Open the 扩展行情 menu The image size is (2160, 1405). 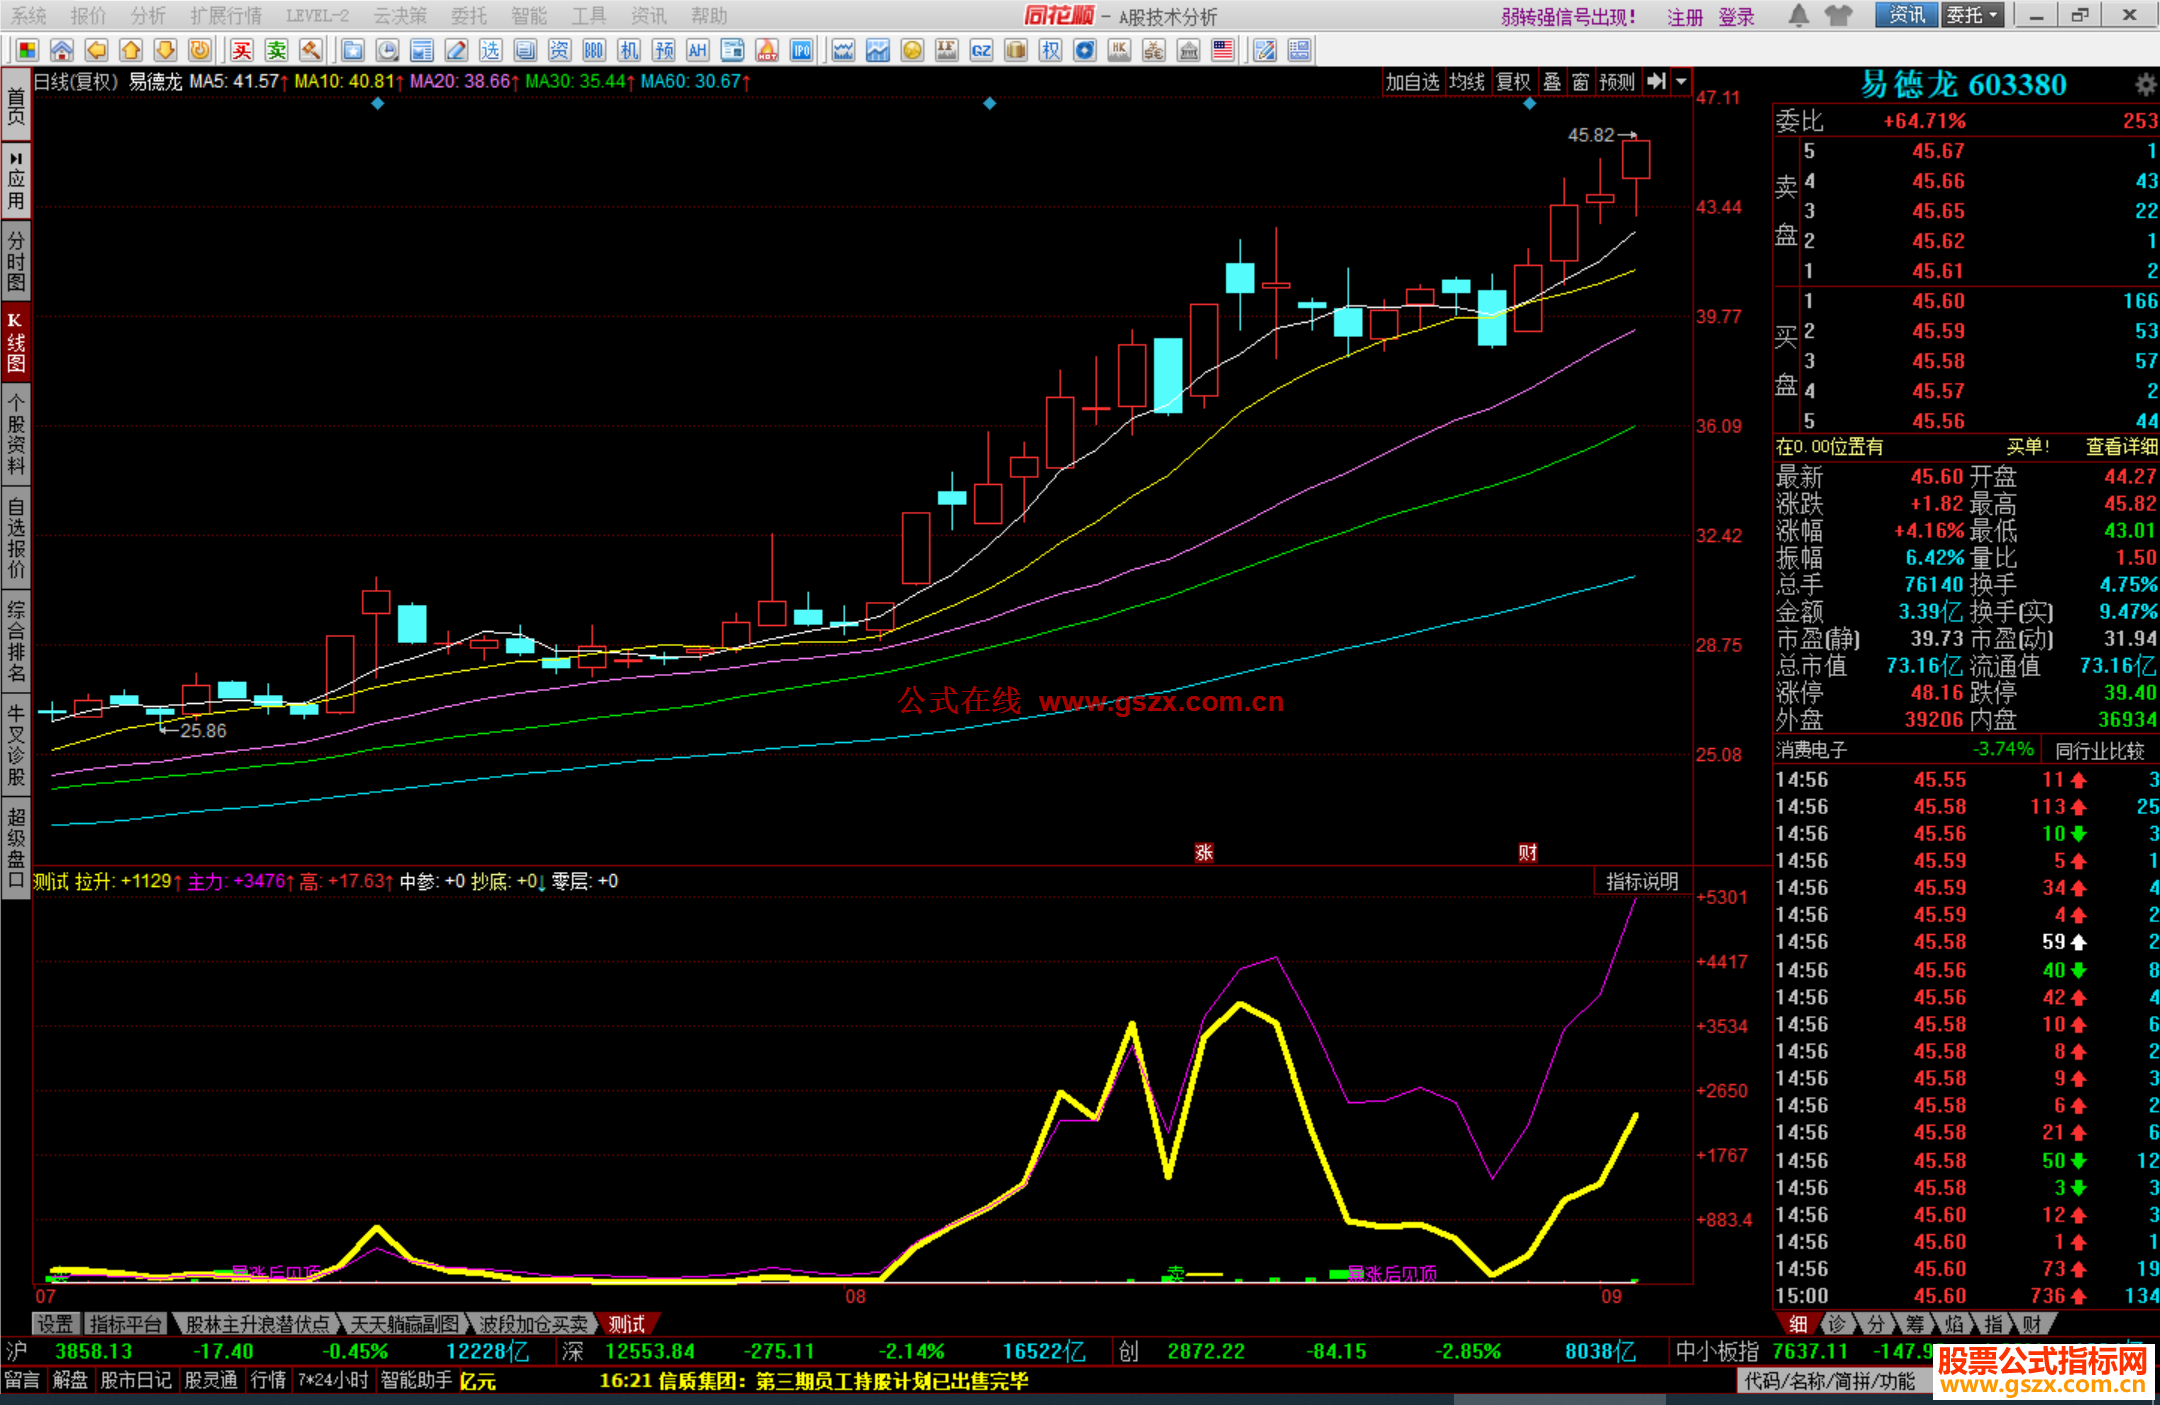[226, 15]
